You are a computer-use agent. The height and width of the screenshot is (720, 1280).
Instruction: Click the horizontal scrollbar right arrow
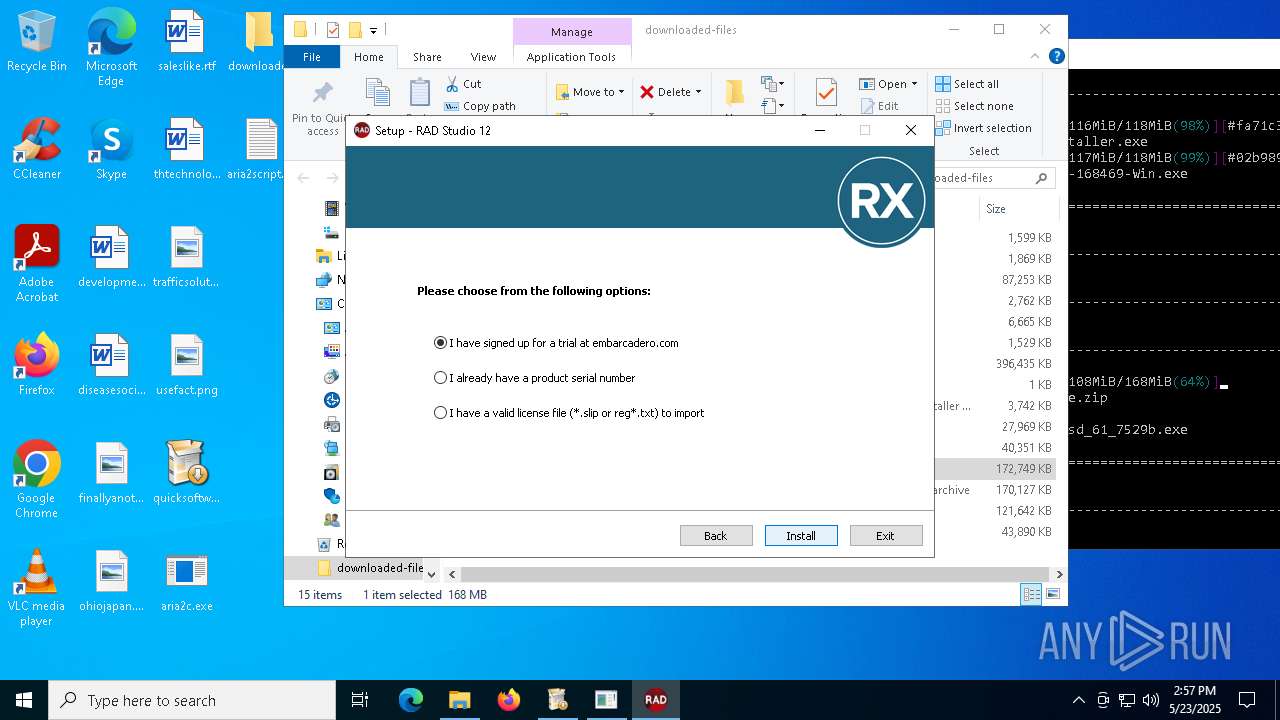click(x=1059, y=574)
